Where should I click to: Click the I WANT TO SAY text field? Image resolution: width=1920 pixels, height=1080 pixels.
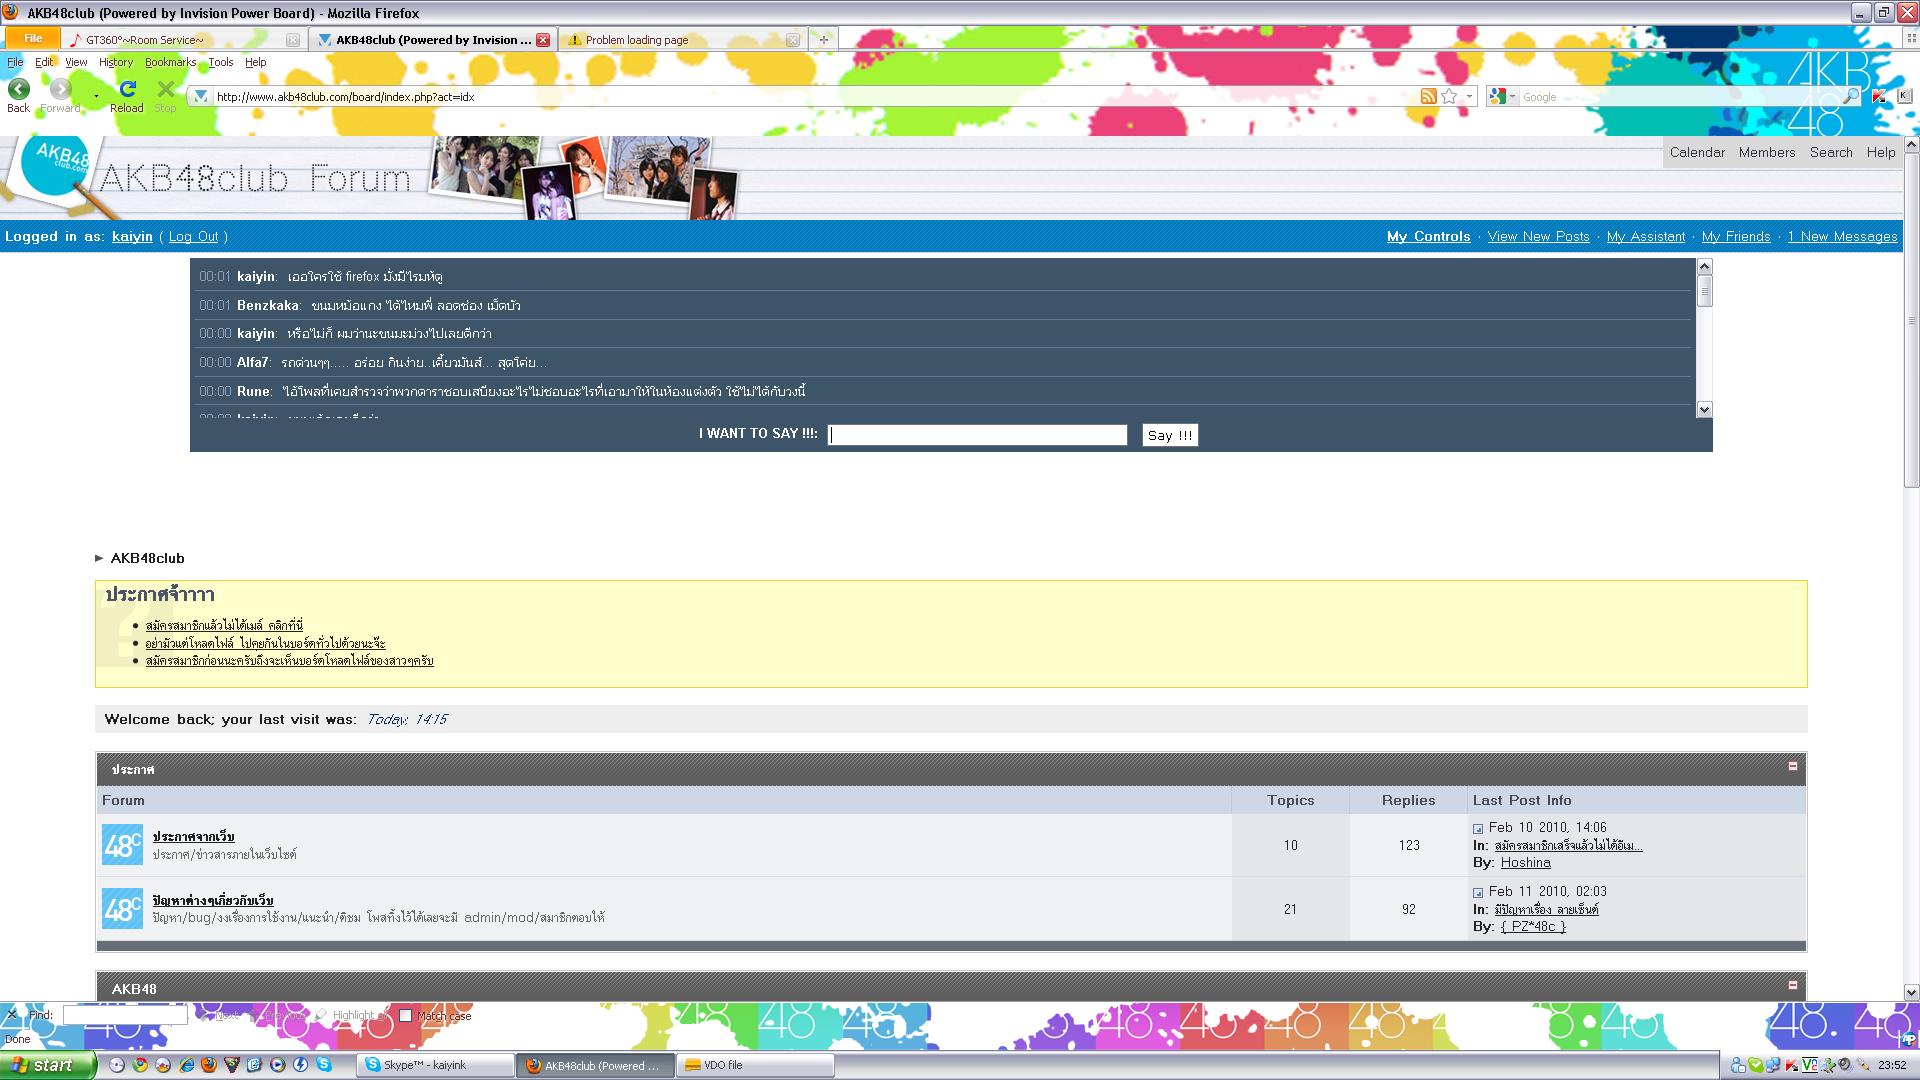[x=977, y=435]
